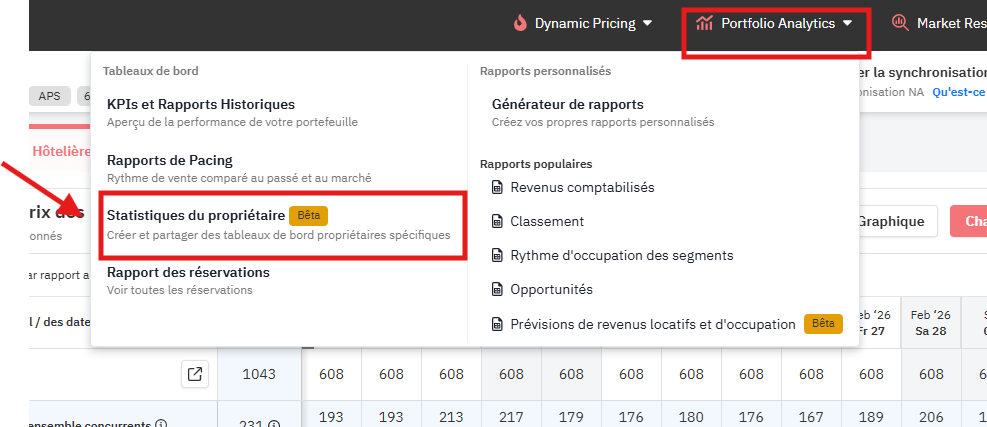Open Rythme d'occupation des segments report
This screenshot has height=427, width=987.
click(x=621, y=255)
